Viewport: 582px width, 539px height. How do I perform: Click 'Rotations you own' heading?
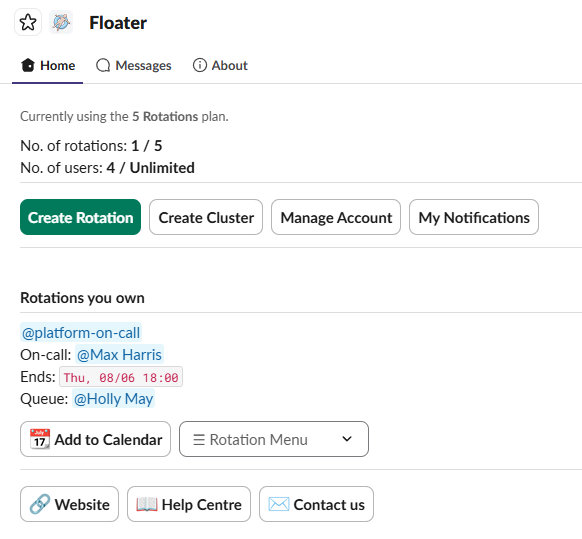coord(82,298)
